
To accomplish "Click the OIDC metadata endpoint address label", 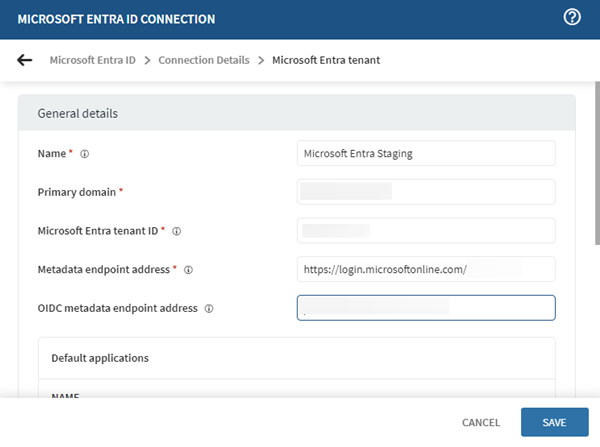I will 117,308.
